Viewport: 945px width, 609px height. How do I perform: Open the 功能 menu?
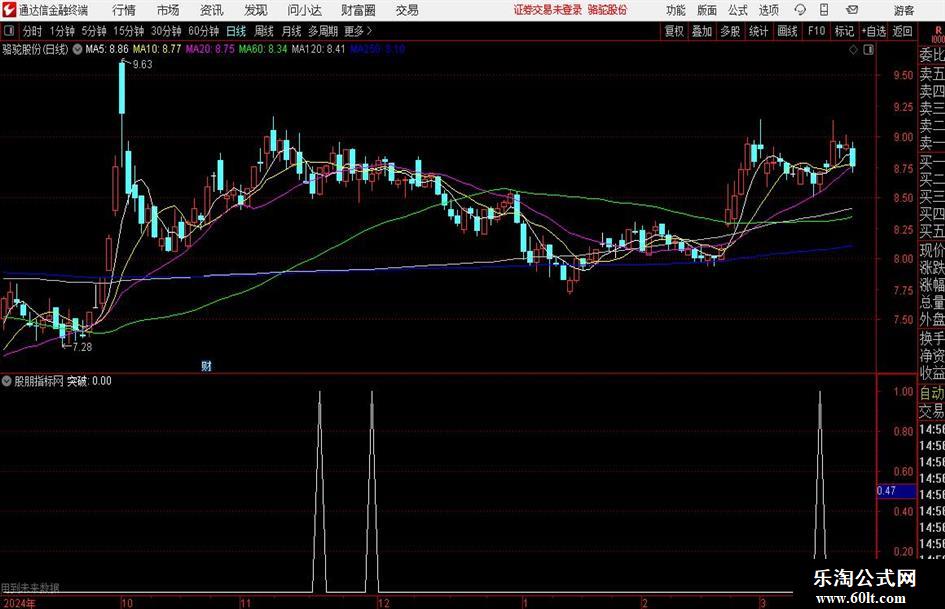(676, 10)
